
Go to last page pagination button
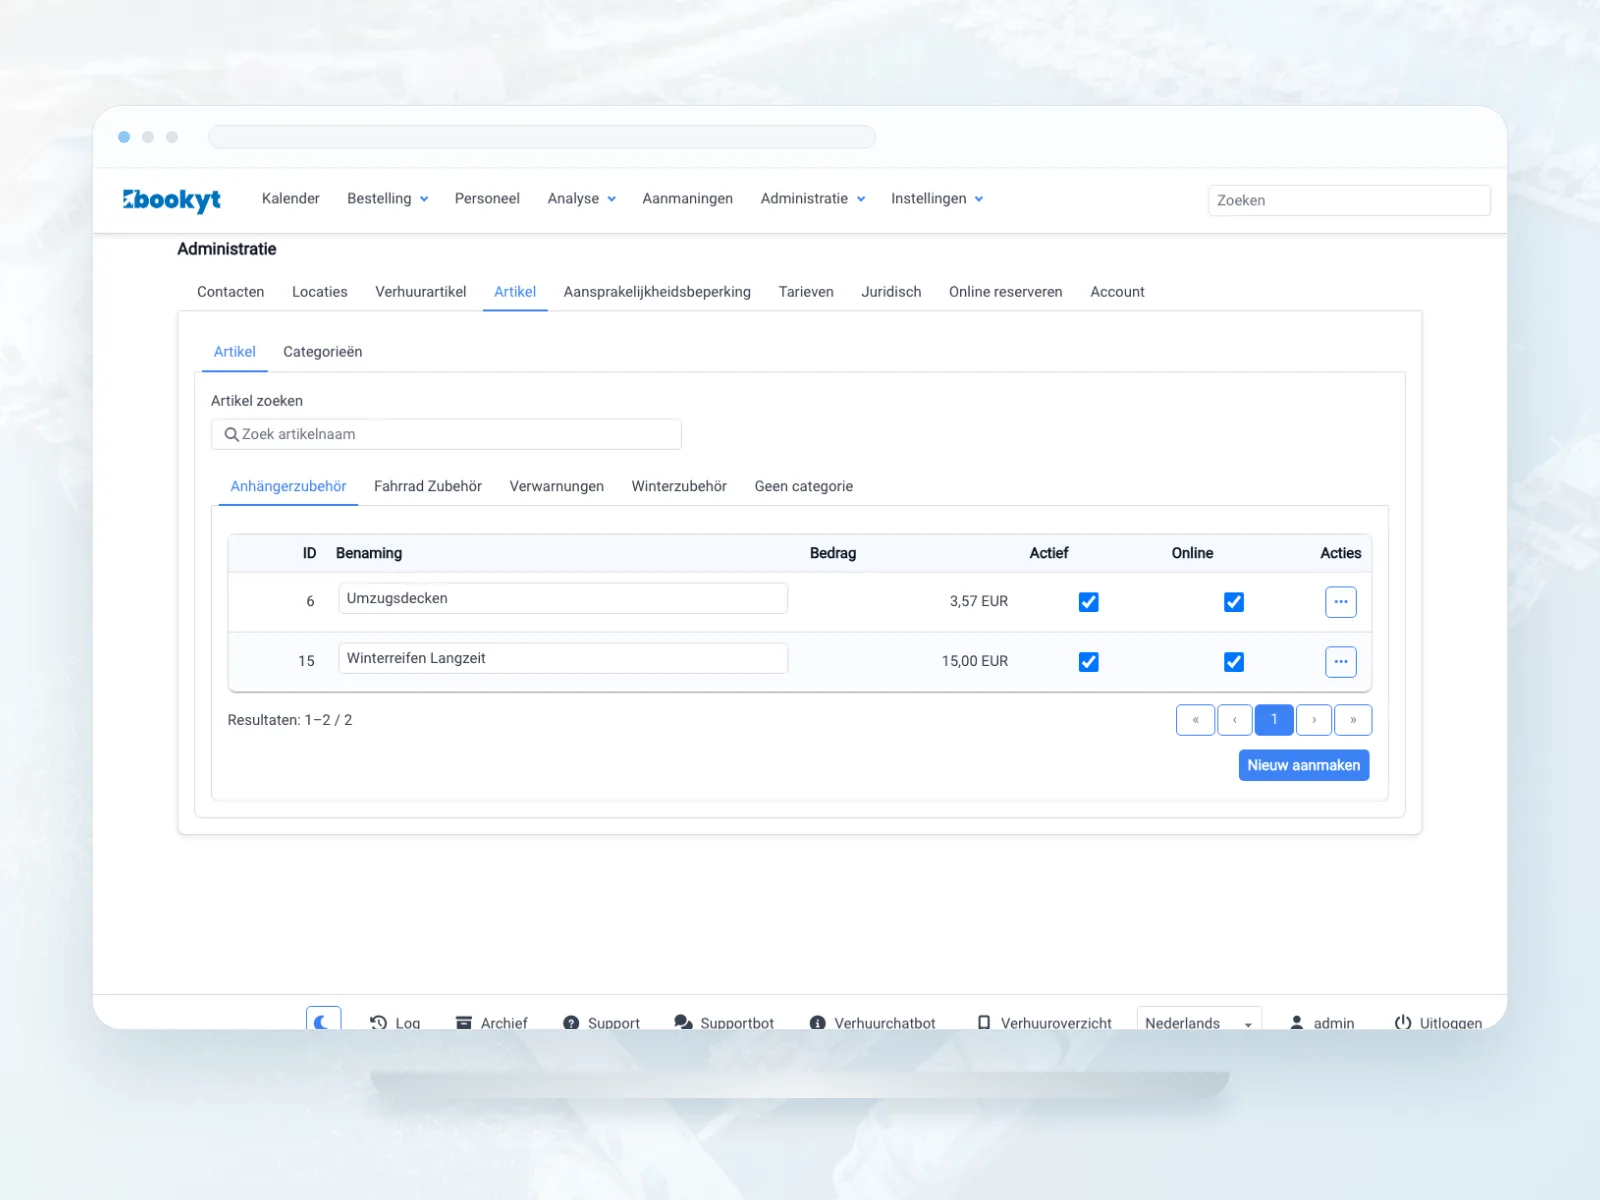tap(1353, 720)
